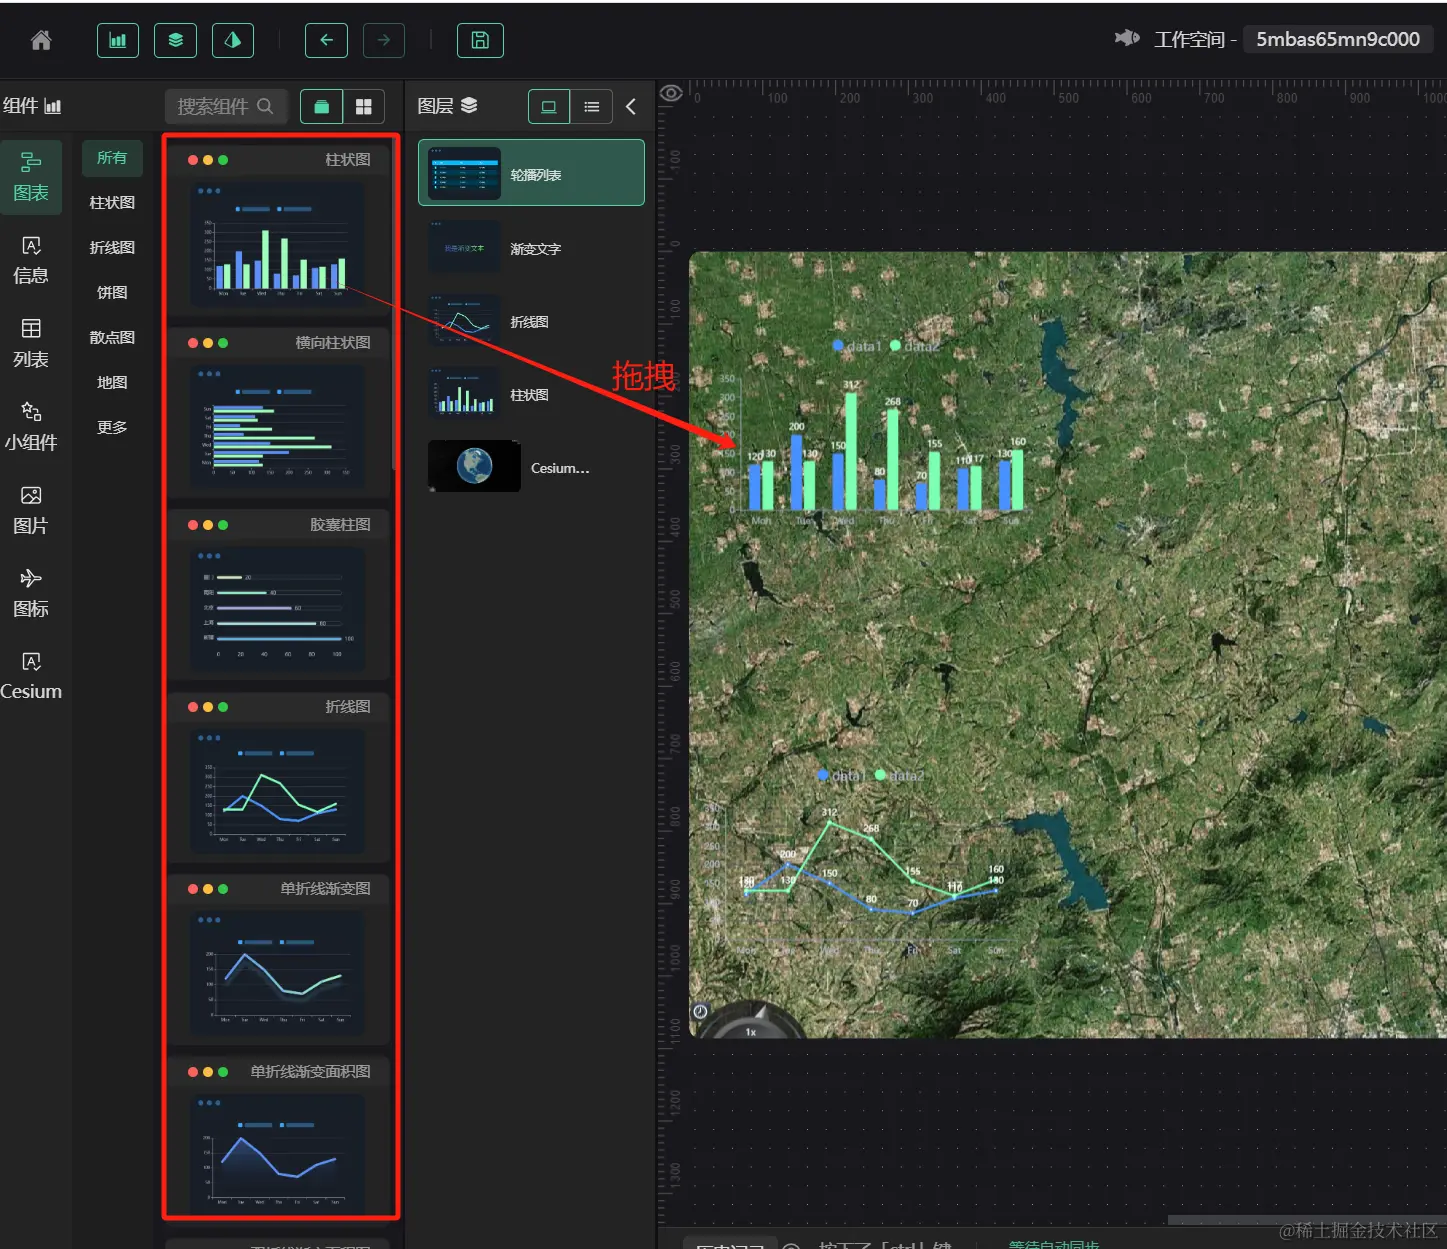Collapse the layers panel with chevron
Image resolution: width=1447 pixels, height=1249 pixels.
click(631, 106)
